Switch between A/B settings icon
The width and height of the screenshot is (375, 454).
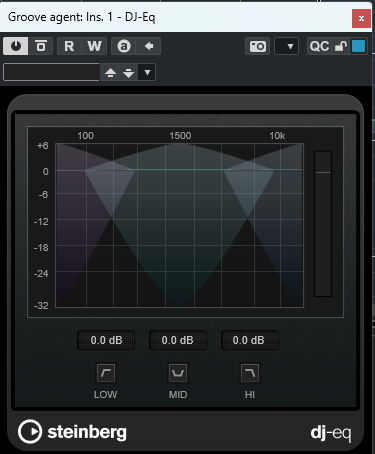coord(124,46)
